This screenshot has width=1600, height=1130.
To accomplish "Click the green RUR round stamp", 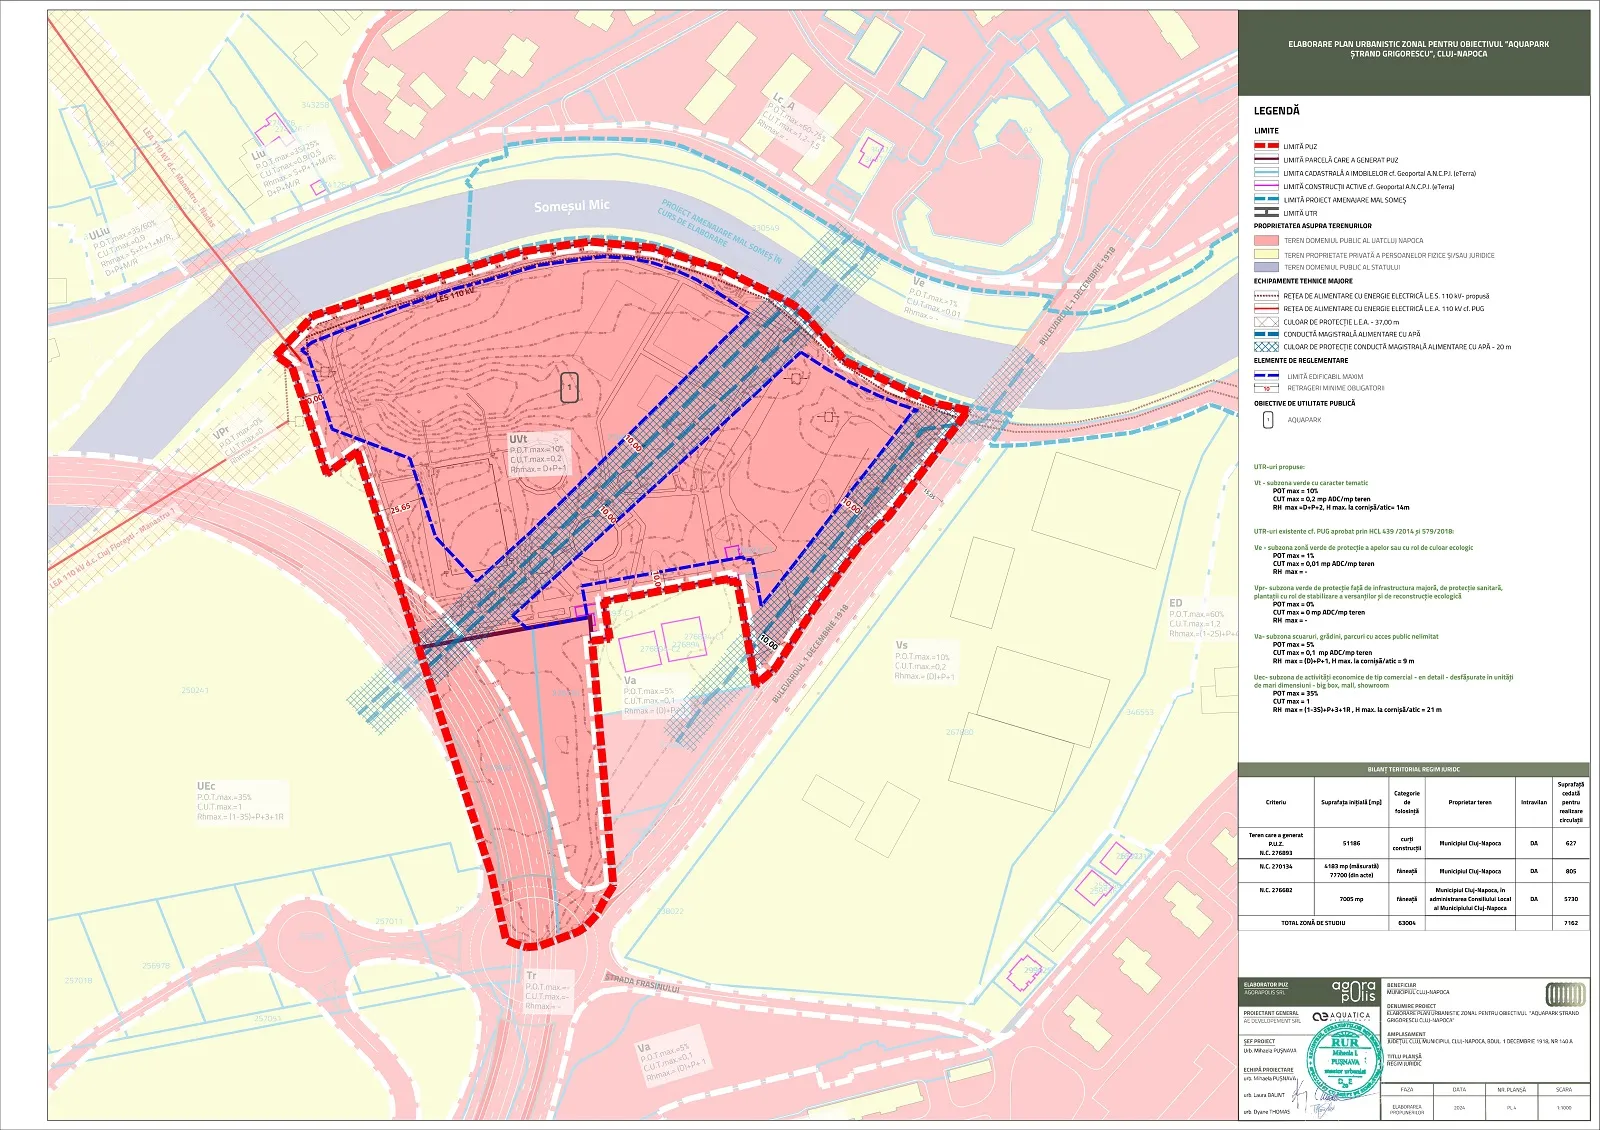I will coord(1344,1060).
